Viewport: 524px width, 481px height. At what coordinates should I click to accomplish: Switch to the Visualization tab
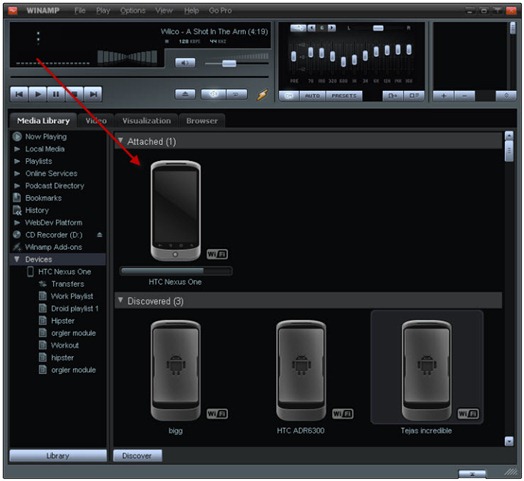click(146, 121)
